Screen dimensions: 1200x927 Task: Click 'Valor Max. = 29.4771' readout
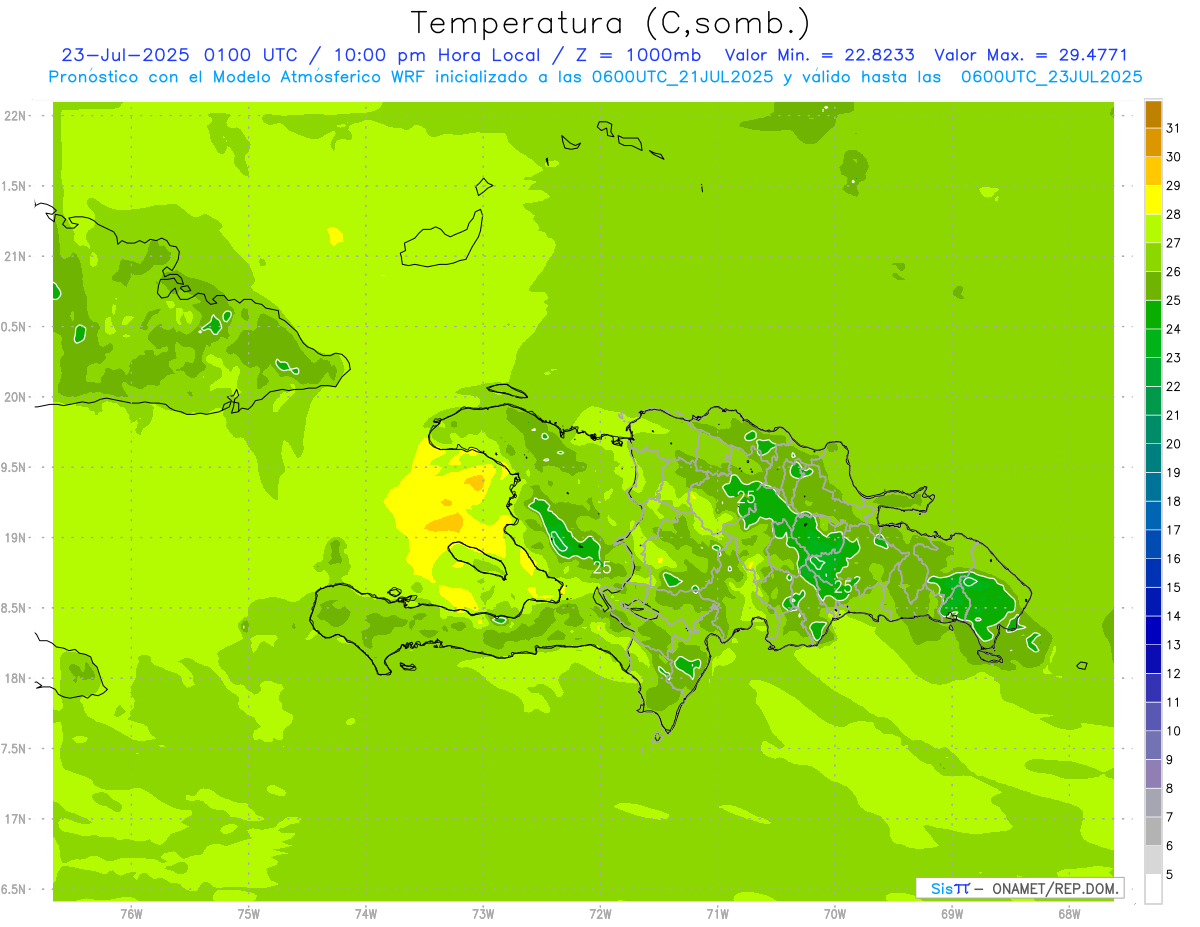click(1031, 55)
